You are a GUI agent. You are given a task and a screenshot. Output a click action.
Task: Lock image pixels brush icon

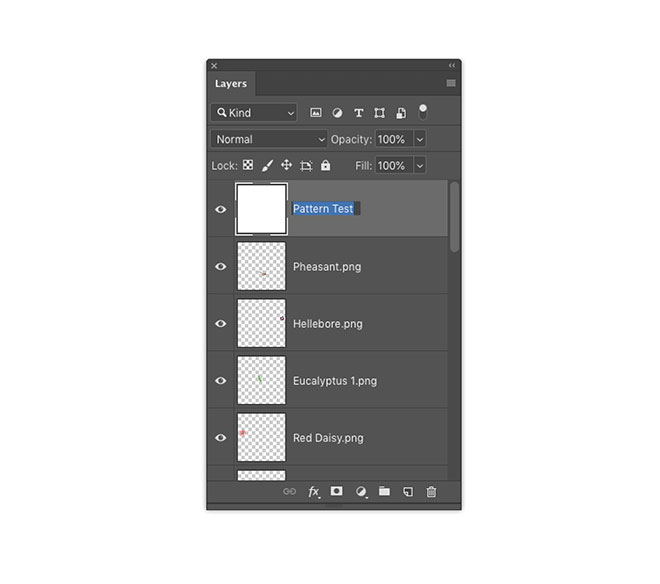tap(268, 165)
